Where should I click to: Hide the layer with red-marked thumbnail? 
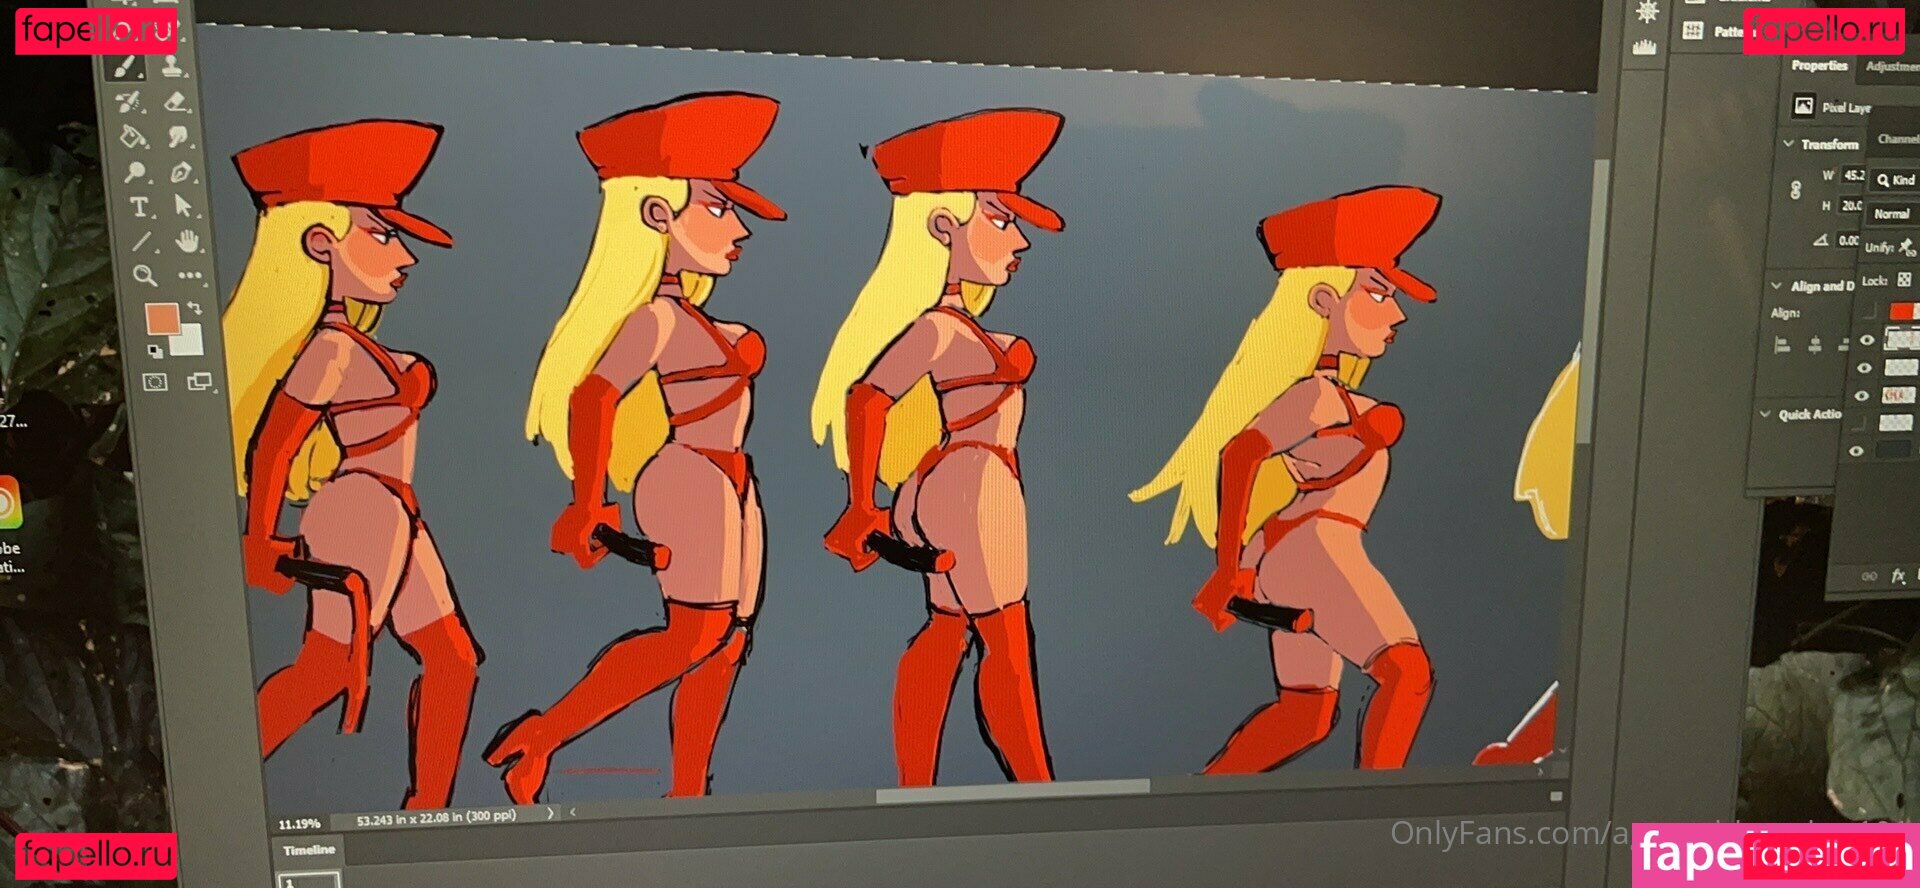[1862, 396]
